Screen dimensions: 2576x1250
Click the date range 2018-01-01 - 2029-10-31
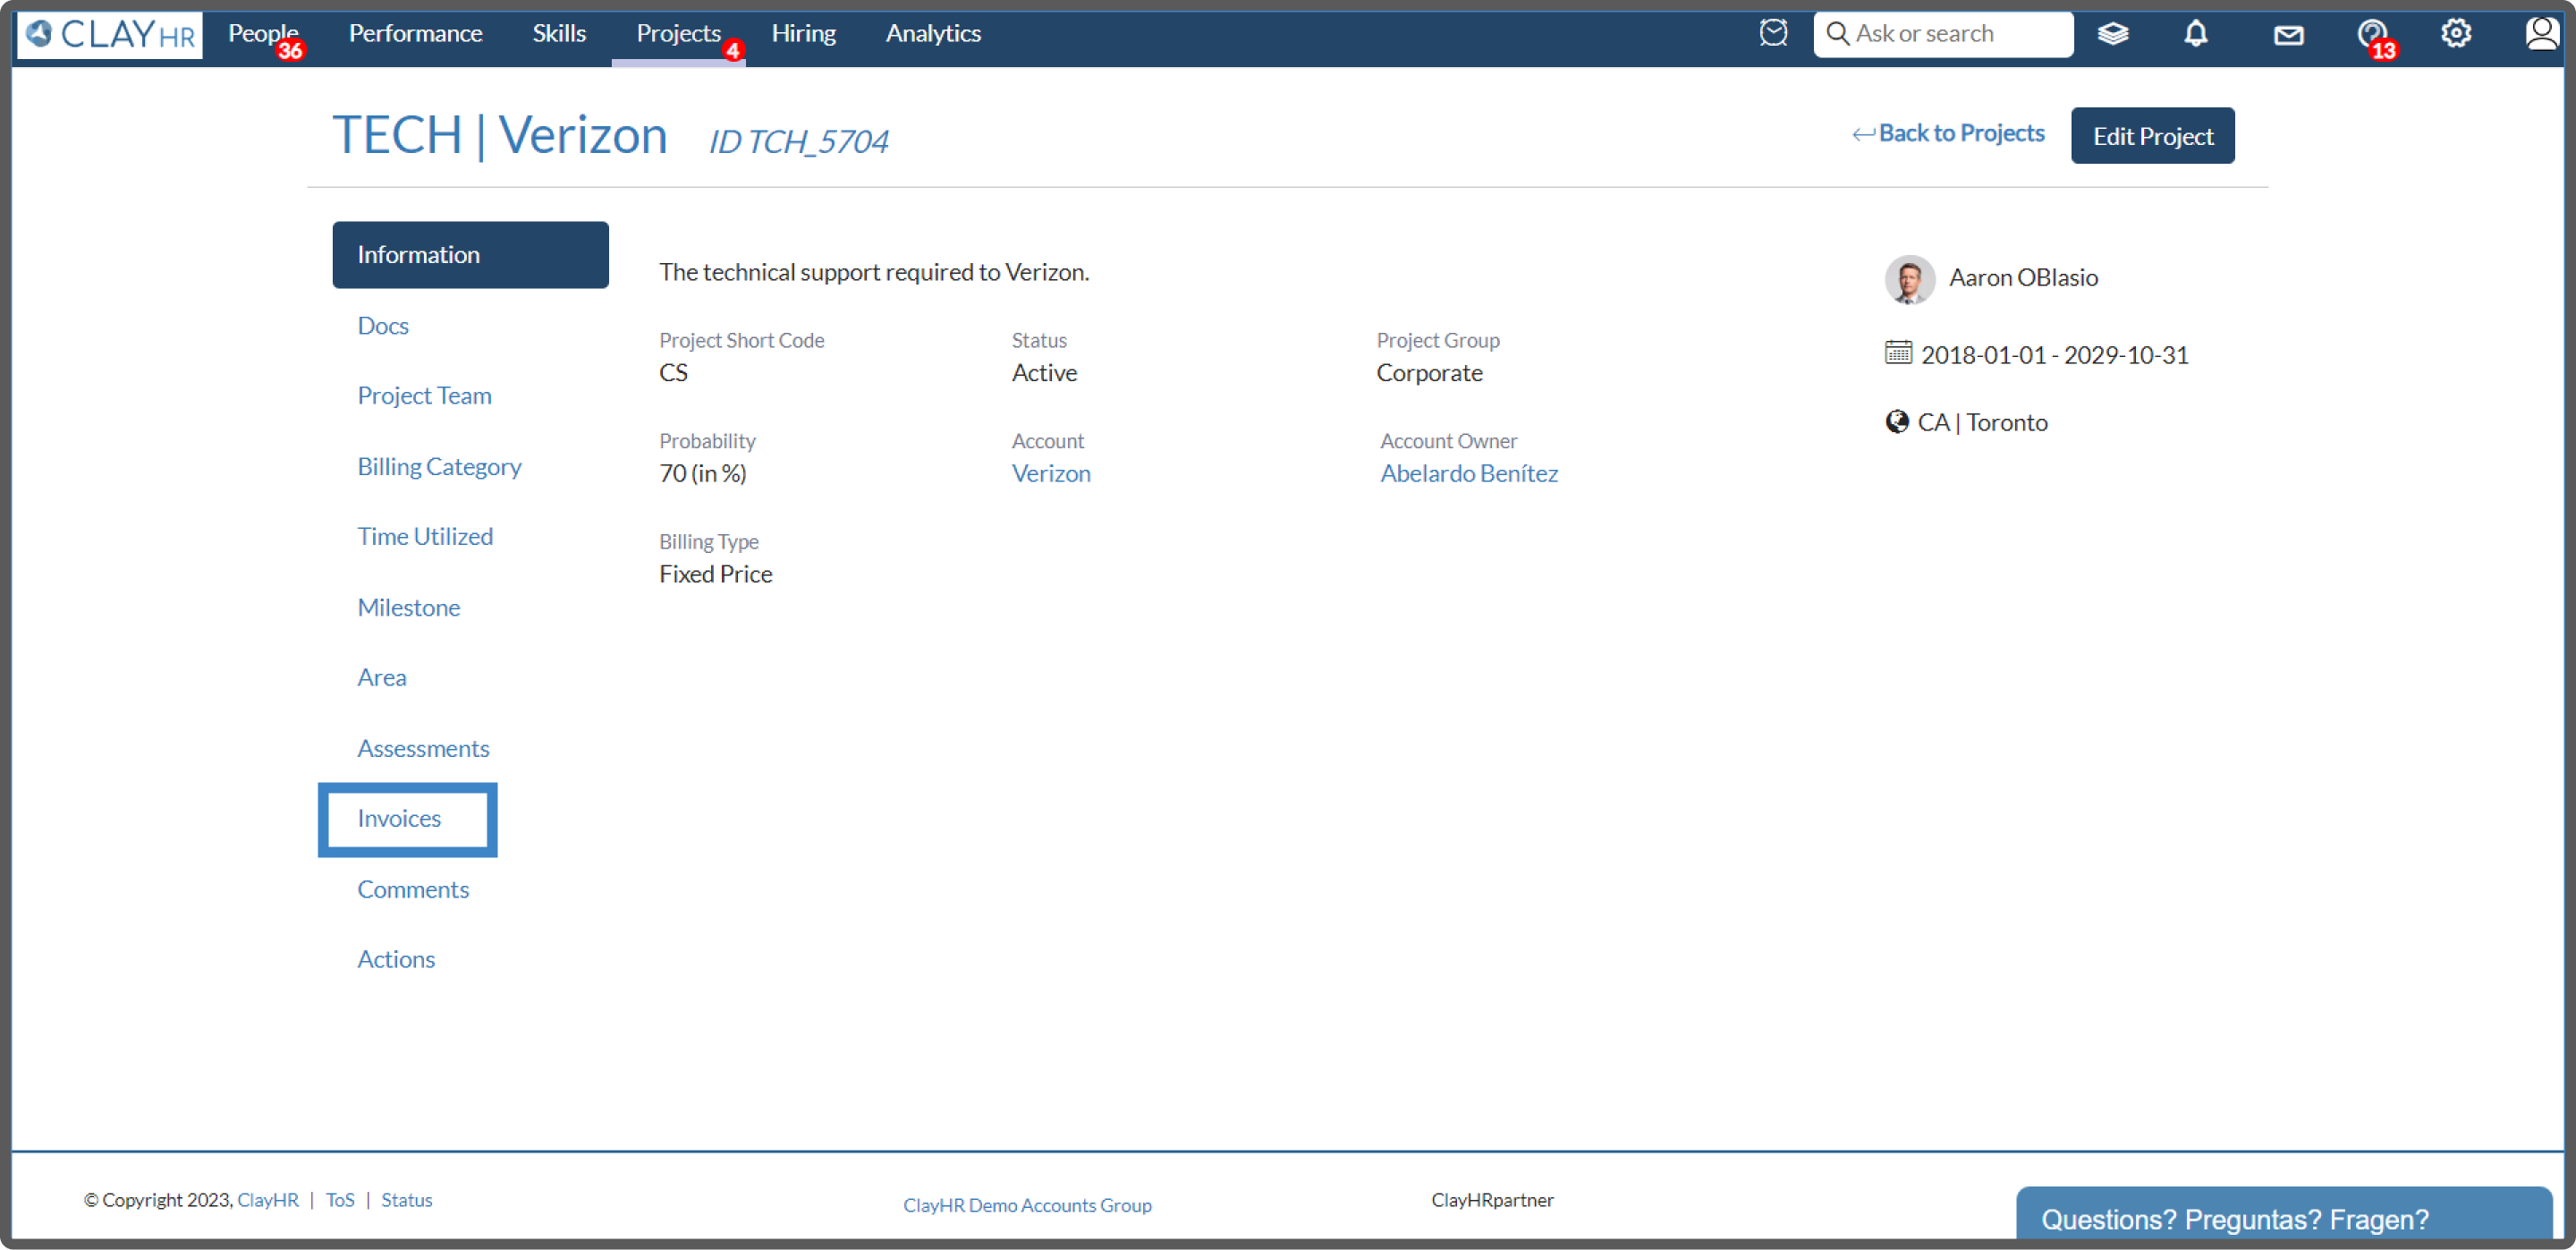pyautogui.click(x=2055, y=355)
